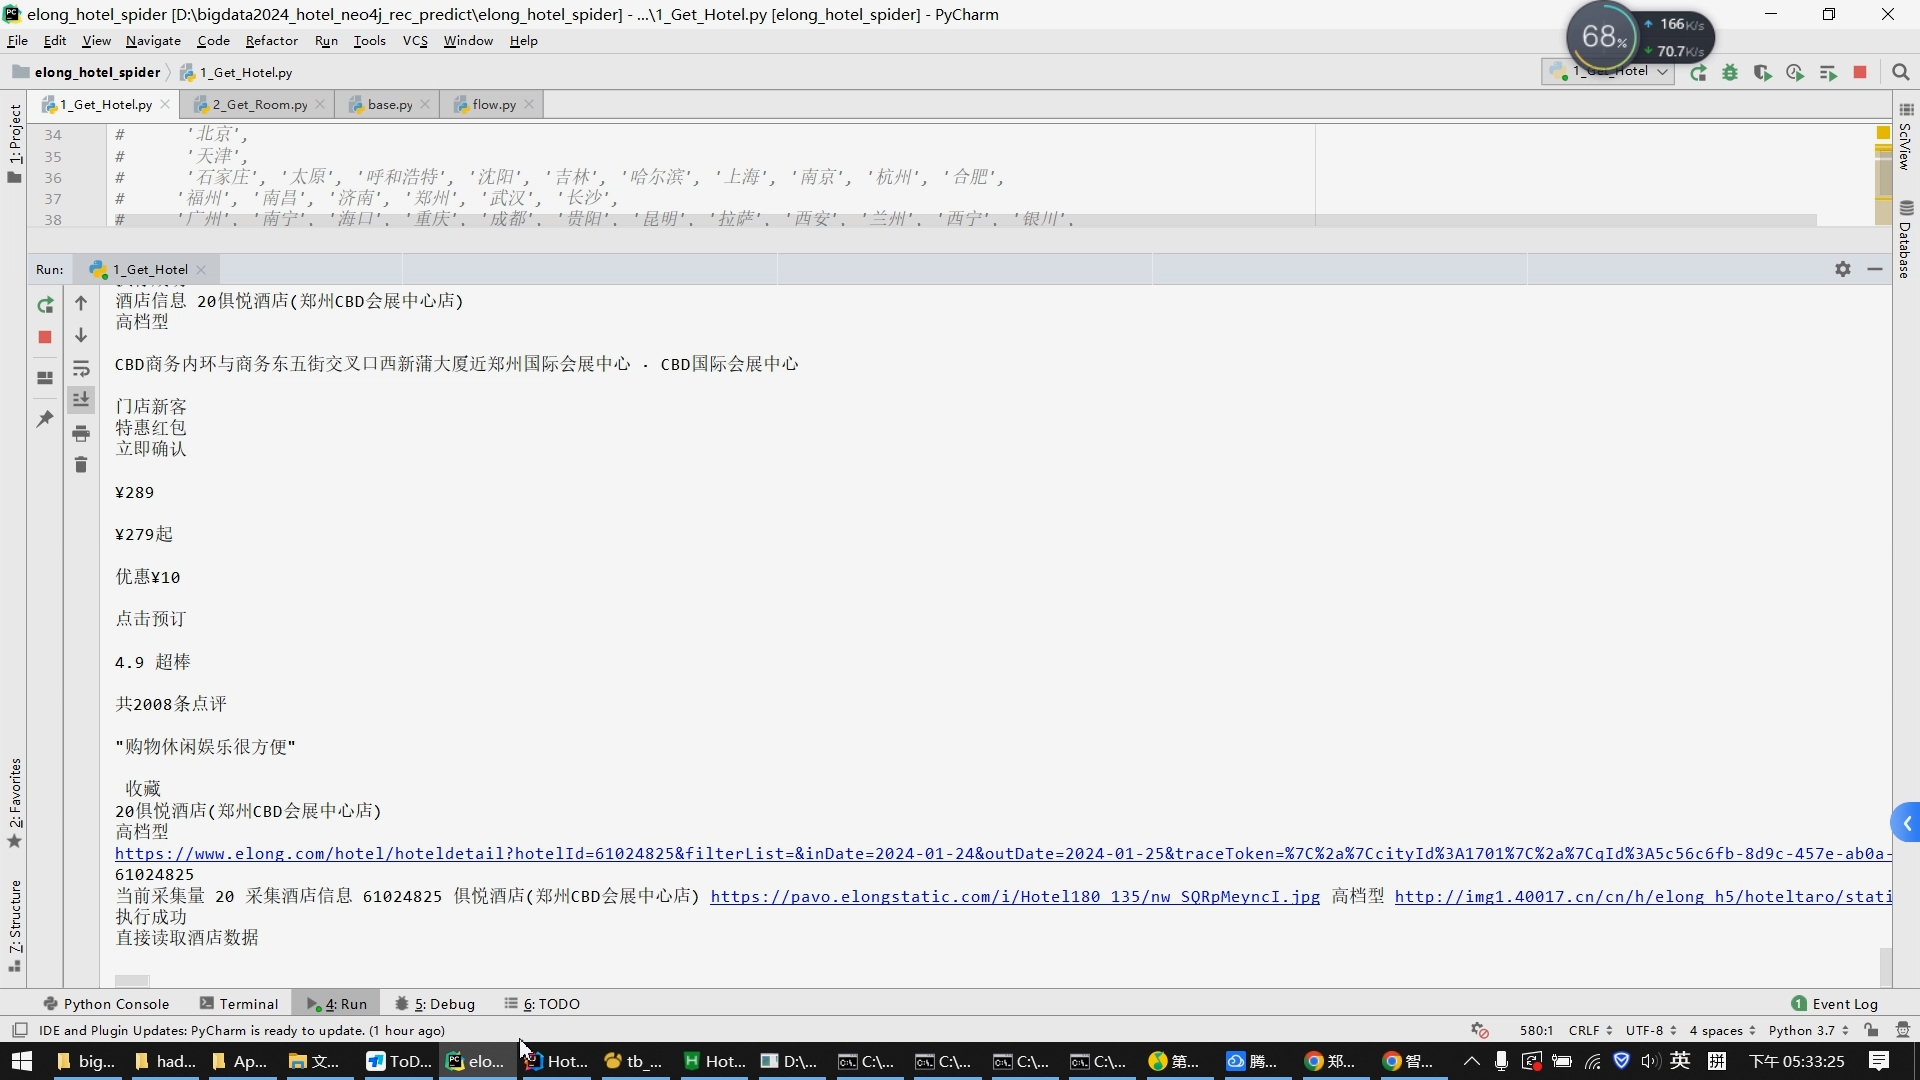Viewport: 1920px width, 1080px height.
Task: Click the Search Everywhere magnifier icon
Action: pos(1901,73)
